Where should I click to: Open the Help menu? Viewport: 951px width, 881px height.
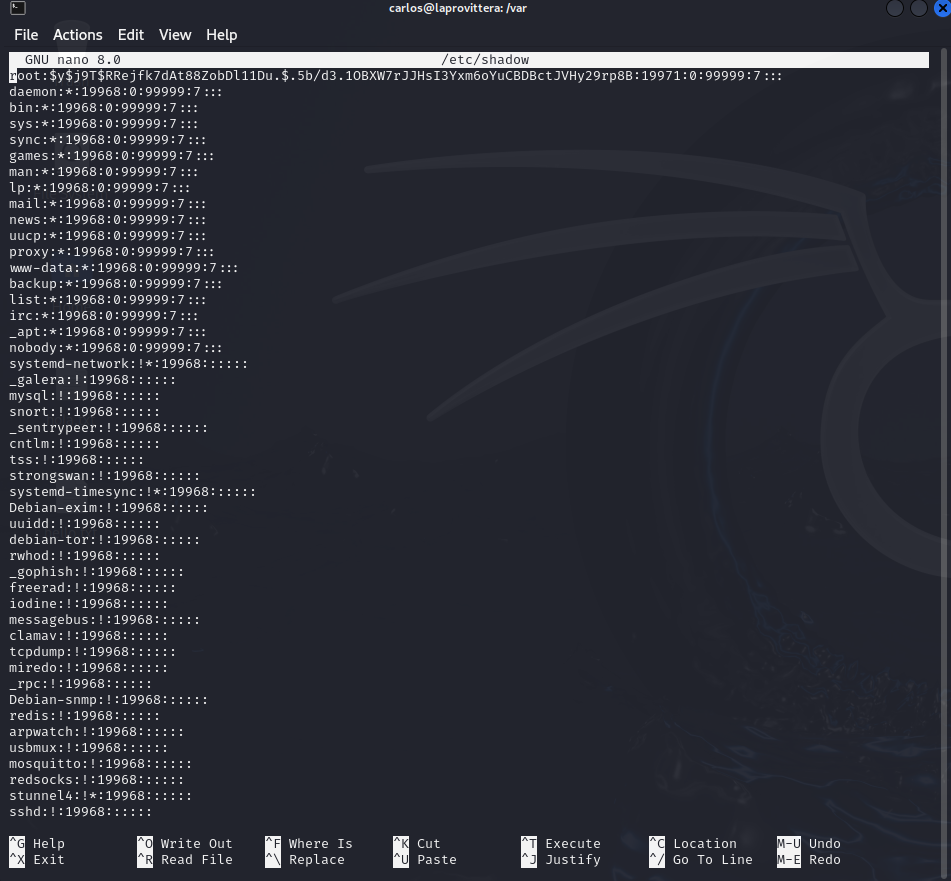(x=221, y=35)
